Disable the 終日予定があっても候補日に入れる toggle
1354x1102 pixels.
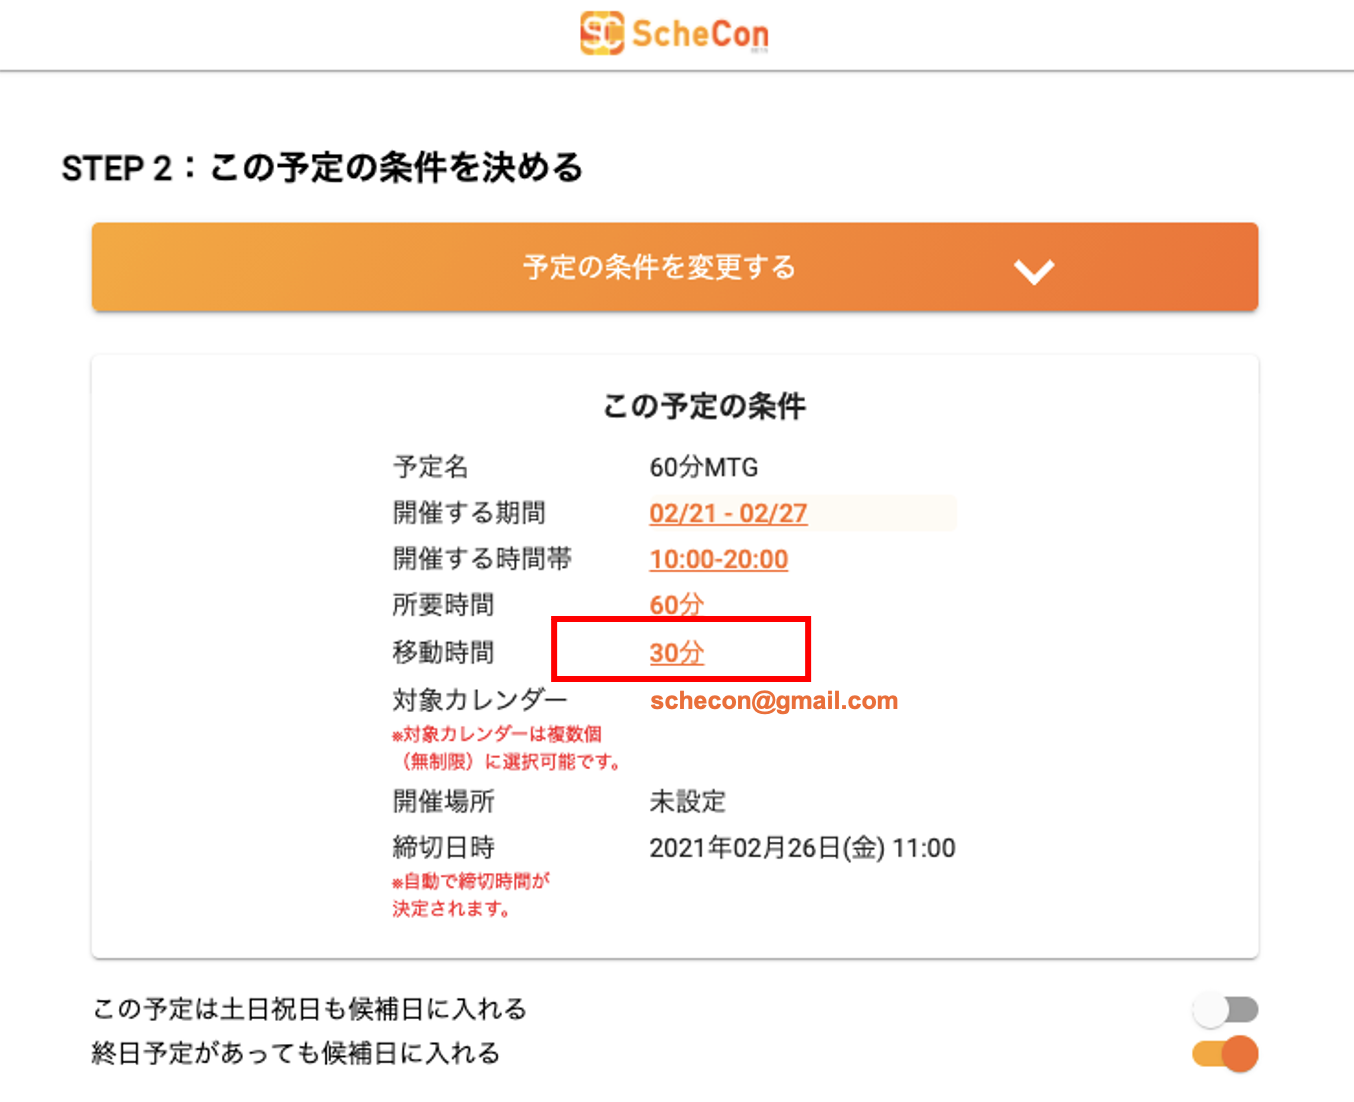tap(1225, 1054)
